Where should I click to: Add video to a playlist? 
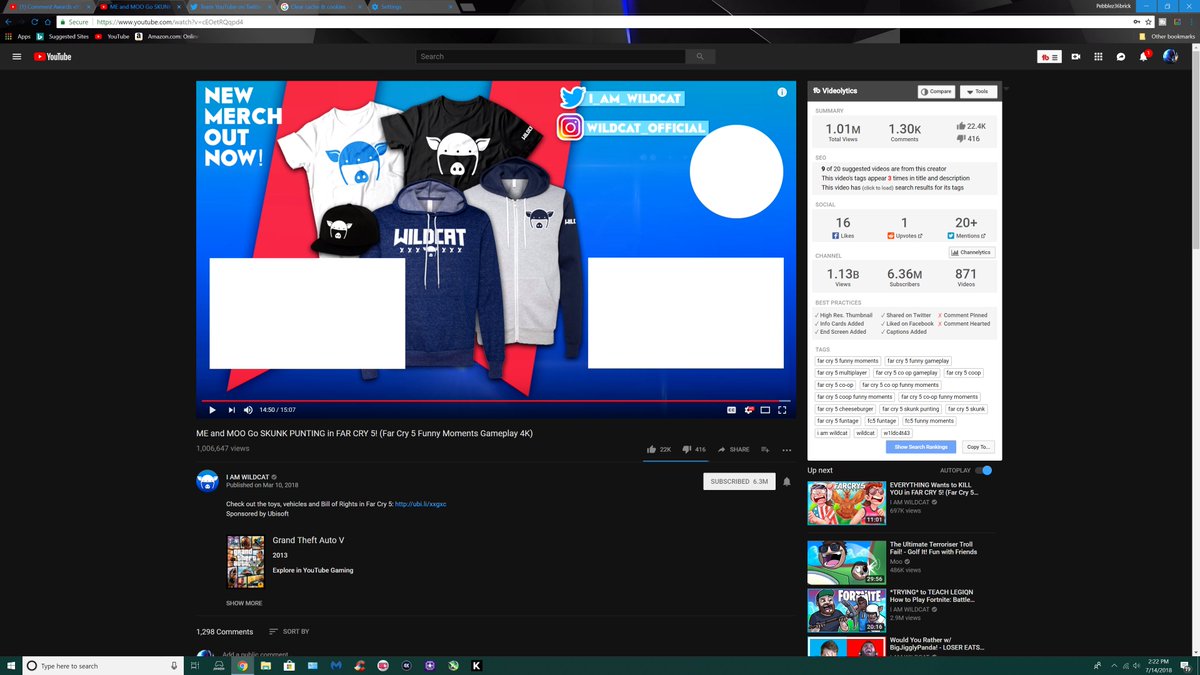tap(765, 450)
